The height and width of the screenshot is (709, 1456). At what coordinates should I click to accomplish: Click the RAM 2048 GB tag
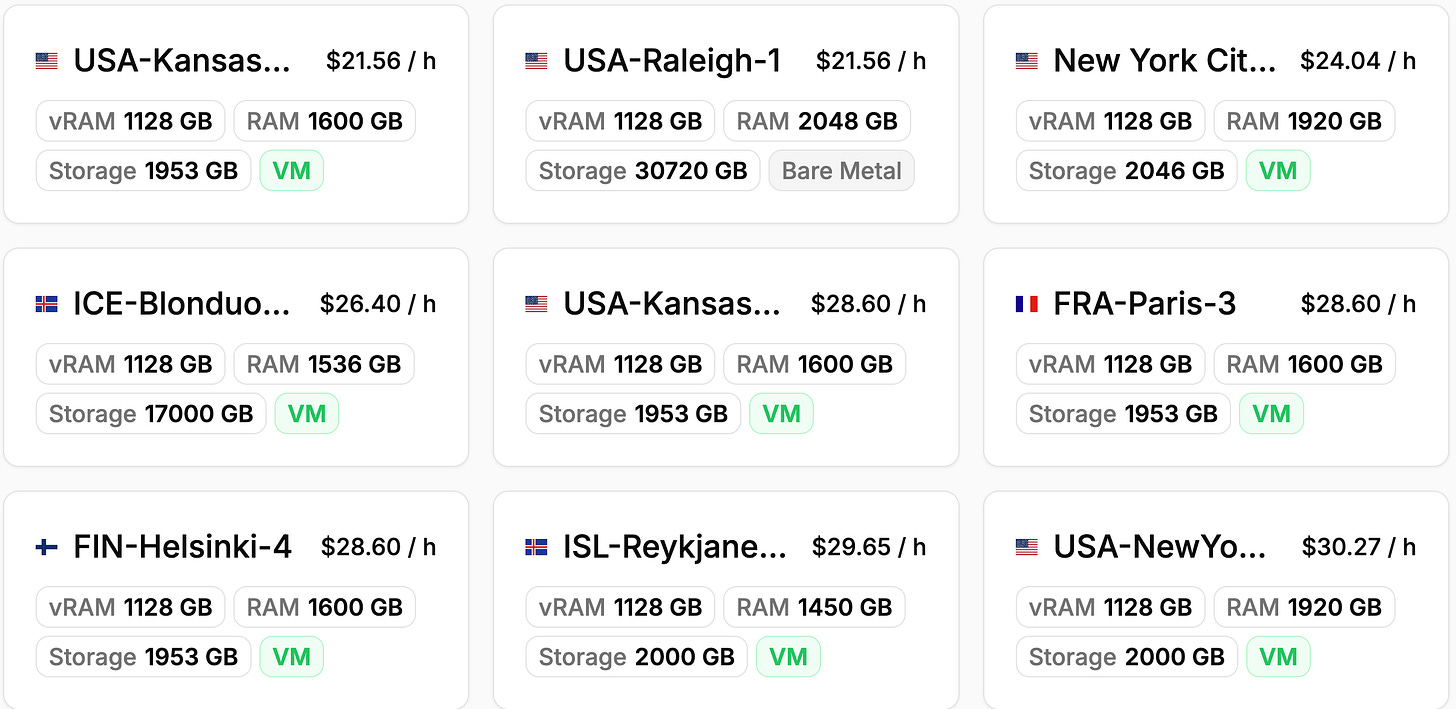pos(817,121)
